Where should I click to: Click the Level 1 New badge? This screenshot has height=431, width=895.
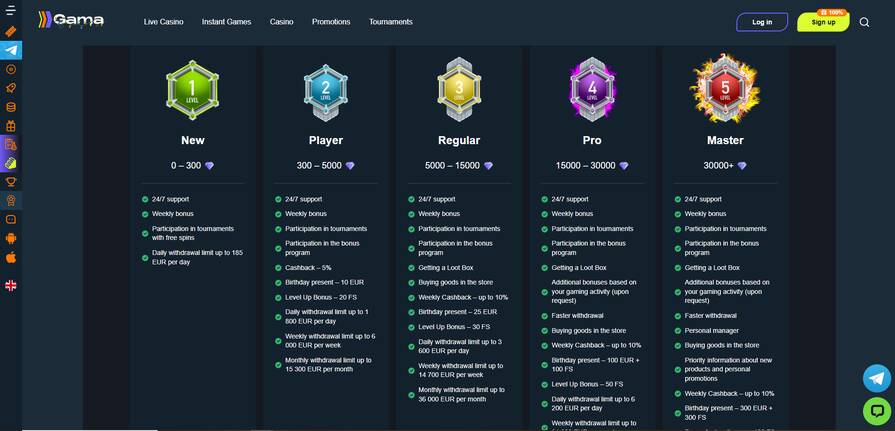(x=192, y=90)
